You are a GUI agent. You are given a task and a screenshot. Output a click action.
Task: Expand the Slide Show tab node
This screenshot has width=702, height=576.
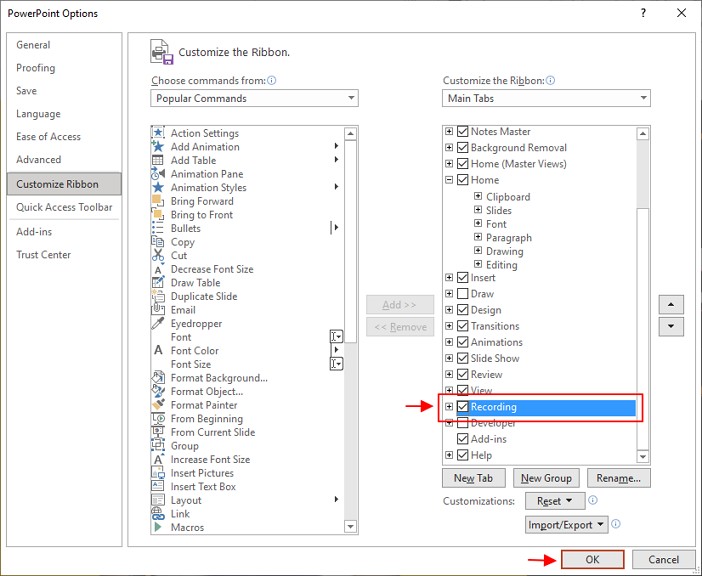click(x=449, y=358)
